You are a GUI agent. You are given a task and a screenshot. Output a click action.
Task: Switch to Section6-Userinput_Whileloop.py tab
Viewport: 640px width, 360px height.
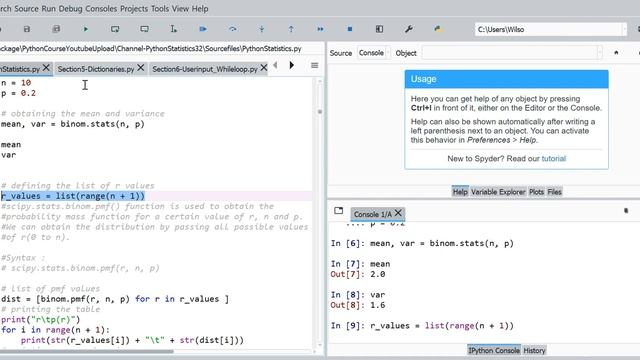(x=205, y=69)
